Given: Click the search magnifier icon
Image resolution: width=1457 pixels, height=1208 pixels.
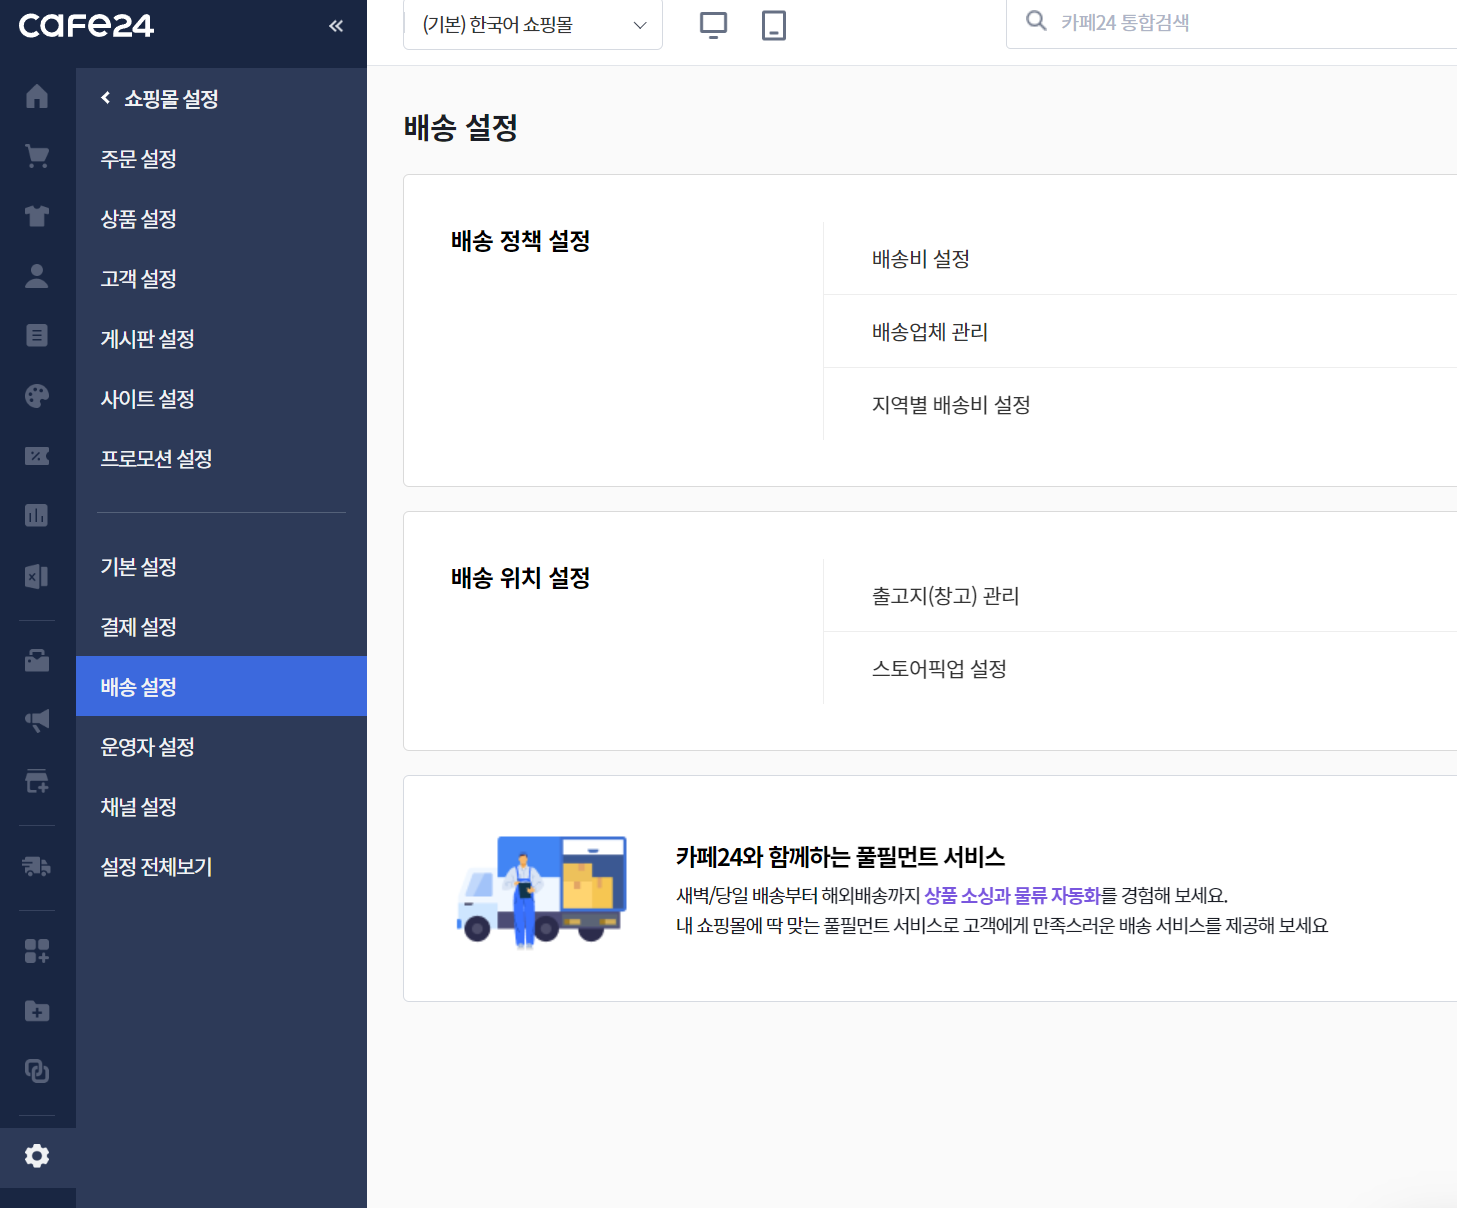Looking at the screenshot, I should pos(1037,21).
